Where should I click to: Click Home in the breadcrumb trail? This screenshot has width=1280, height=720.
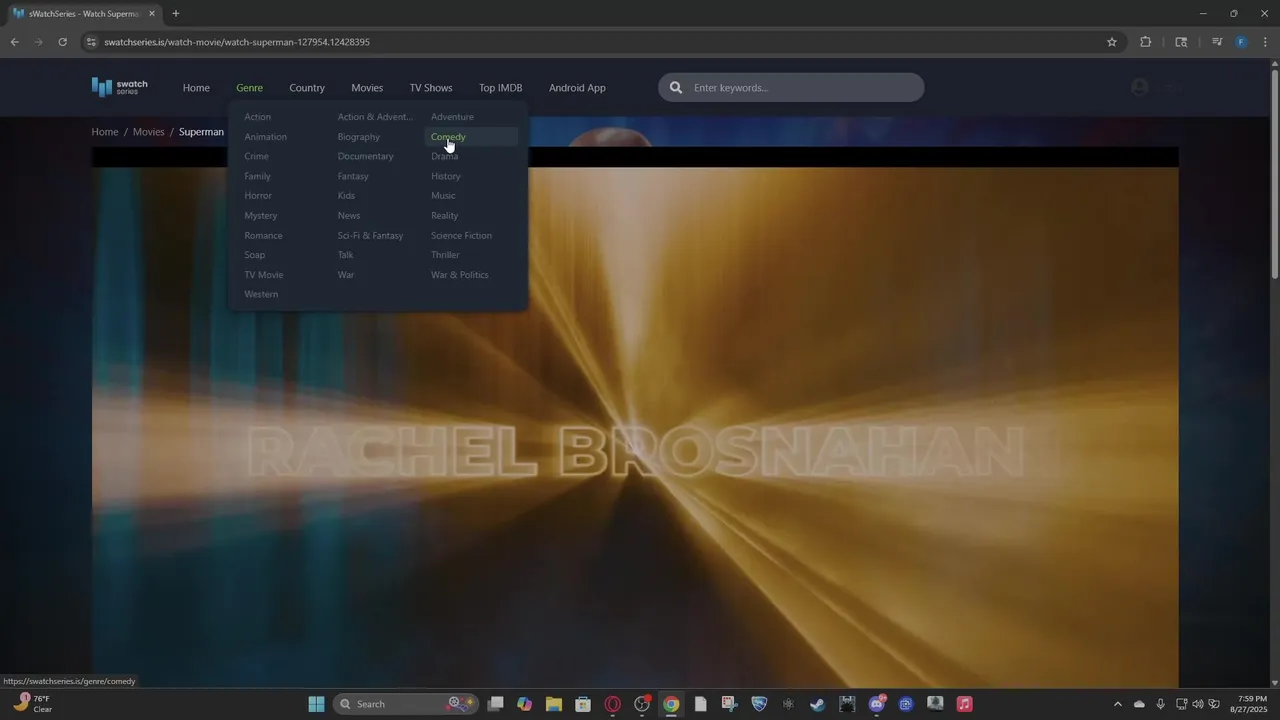(x=105, y=132)
